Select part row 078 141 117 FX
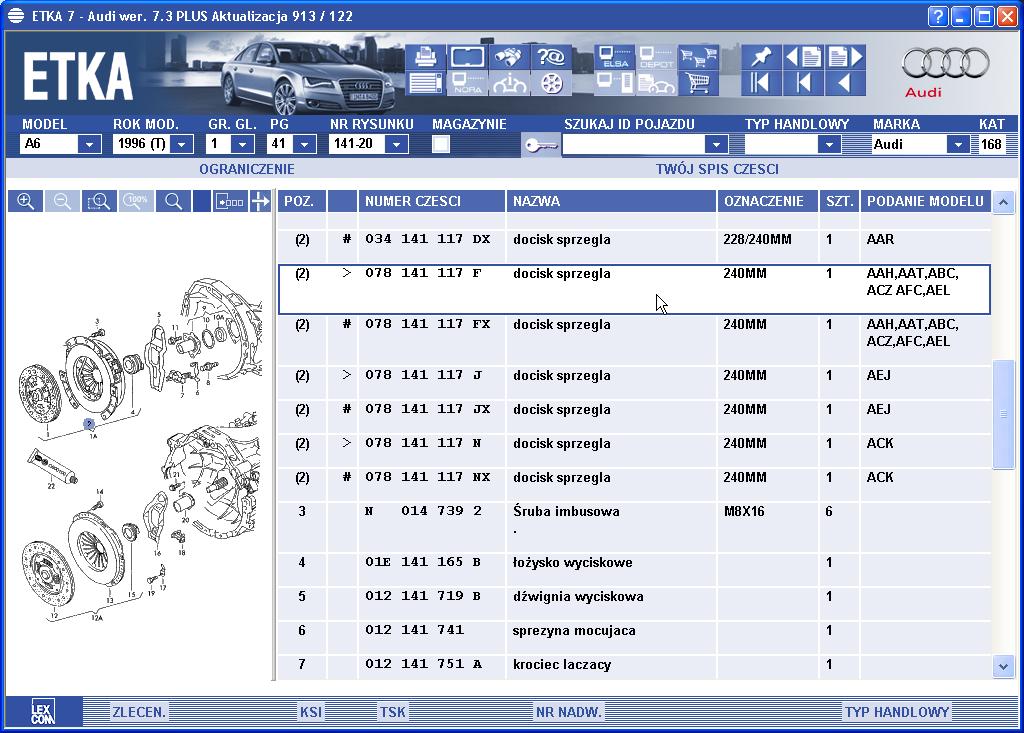 tap(634, 340)
